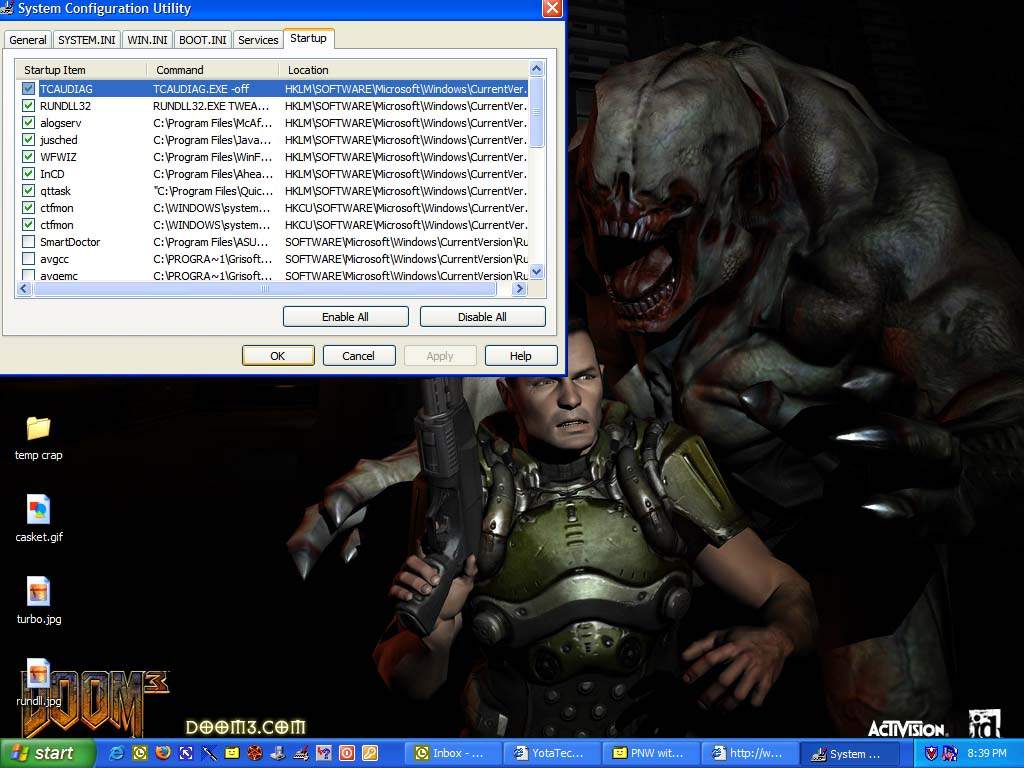Click the help question mark Quick Launch icon
The height and width of the screenshot is (768, 1024).
[x=324, y=753]
